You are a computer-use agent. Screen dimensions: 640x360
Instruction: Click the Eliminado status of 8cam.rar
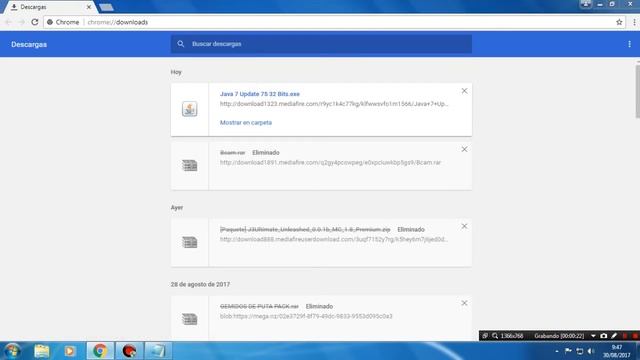(266, 153)
